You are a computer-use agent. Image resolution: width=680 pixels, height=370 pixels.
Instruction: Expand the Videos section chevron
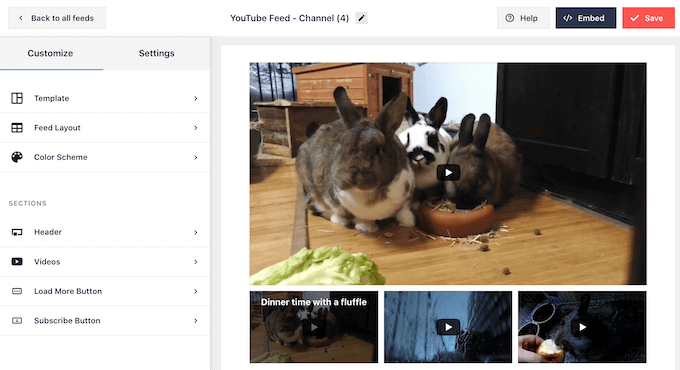[196, 262]
